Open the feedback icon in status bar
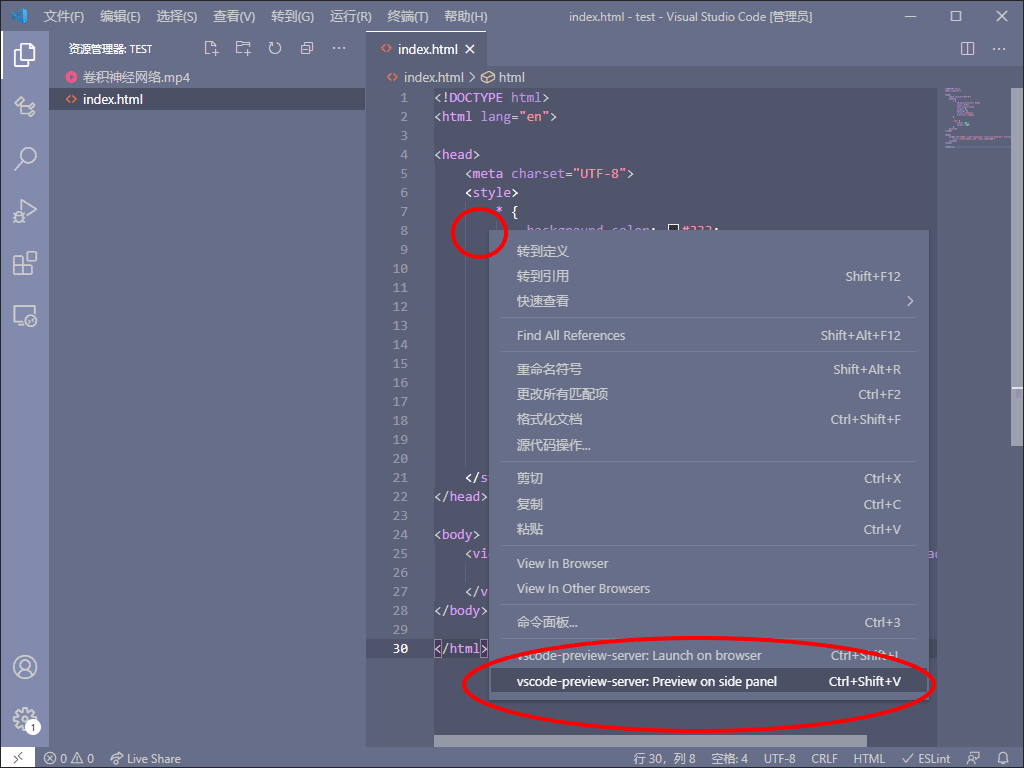The width and height of the screenshot is (1024, 768). point(973,758)
